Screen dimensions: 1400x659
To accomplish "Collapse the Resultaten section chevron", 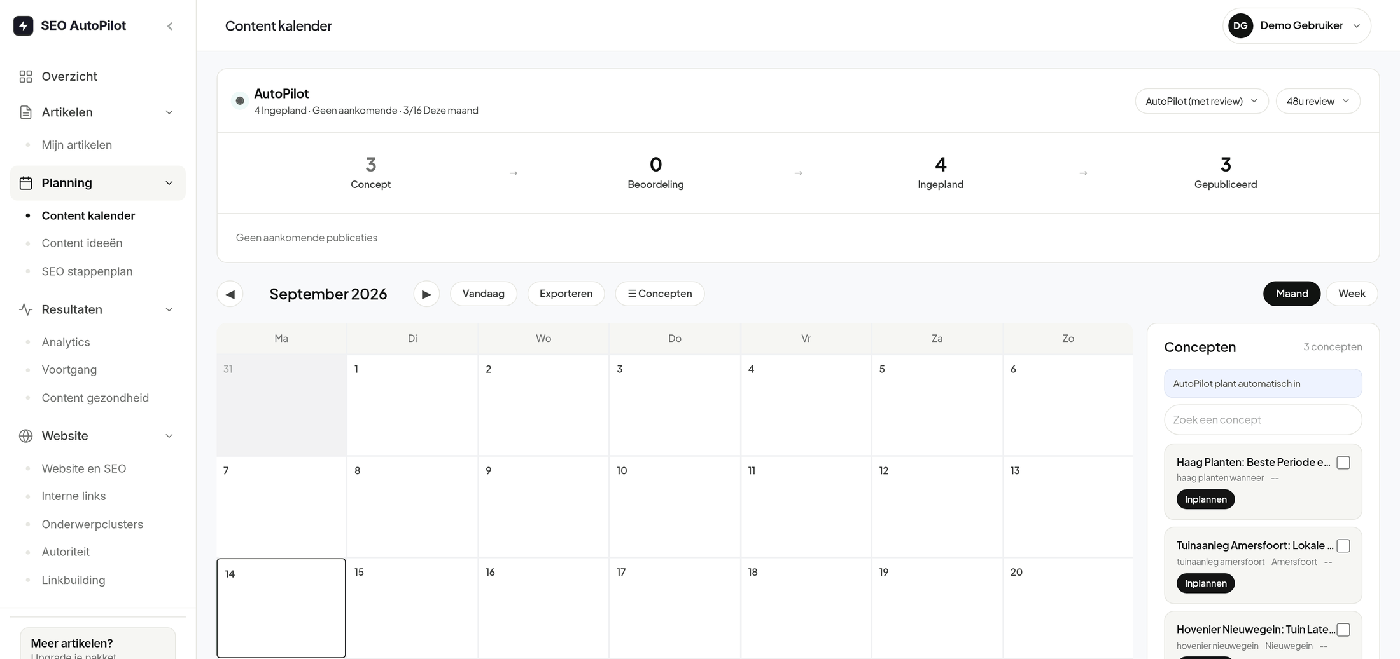I will pos(168,310).
